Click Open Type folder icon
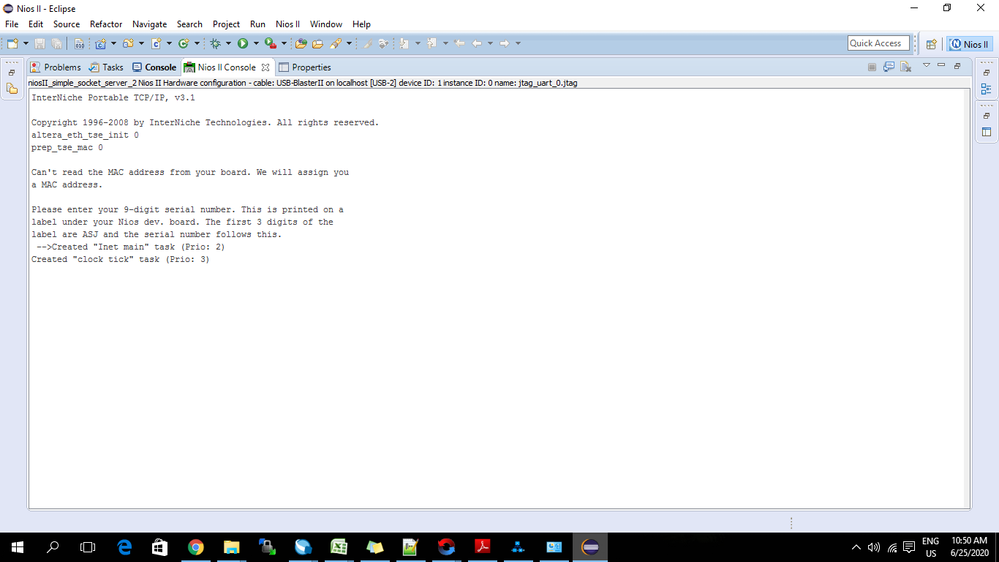 coord(301,43)
